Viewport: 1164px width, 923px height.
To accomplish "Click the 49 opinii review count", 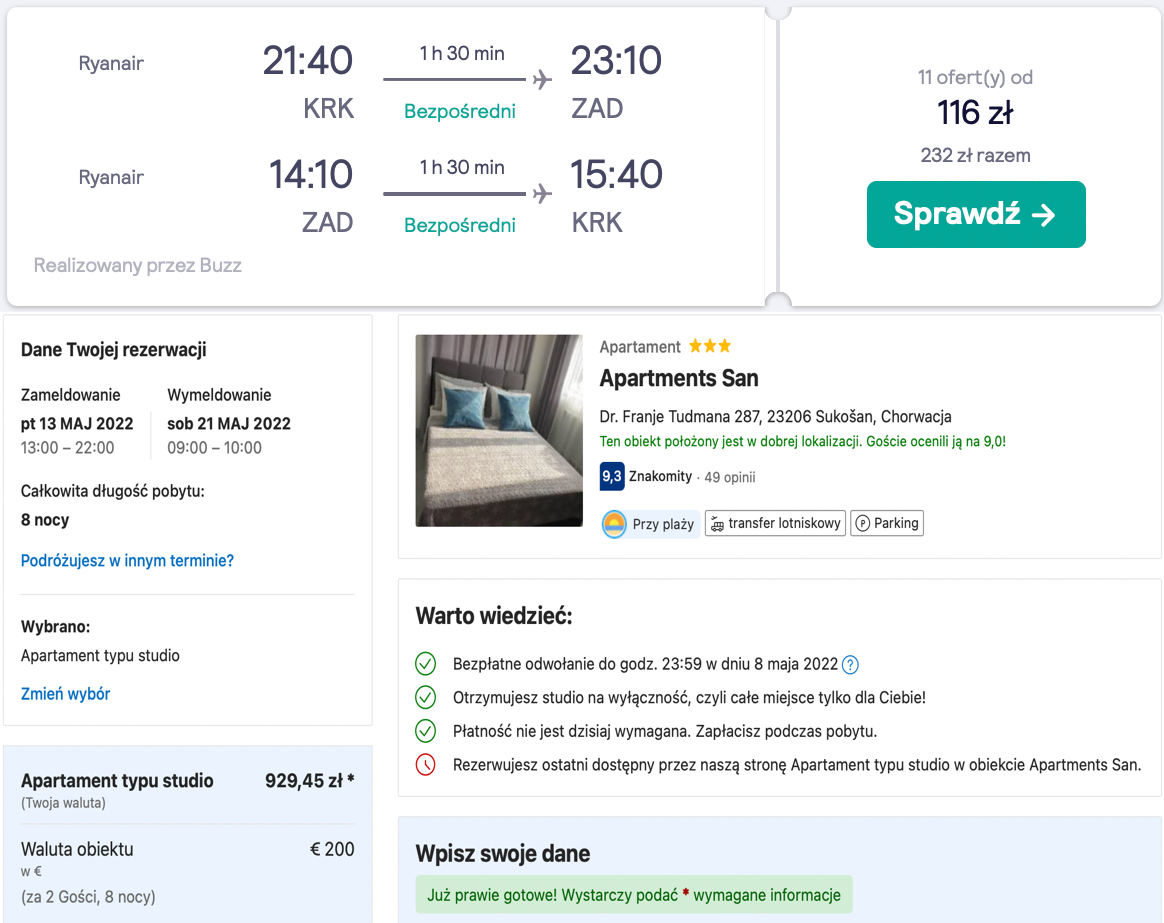I will [730, 477].
